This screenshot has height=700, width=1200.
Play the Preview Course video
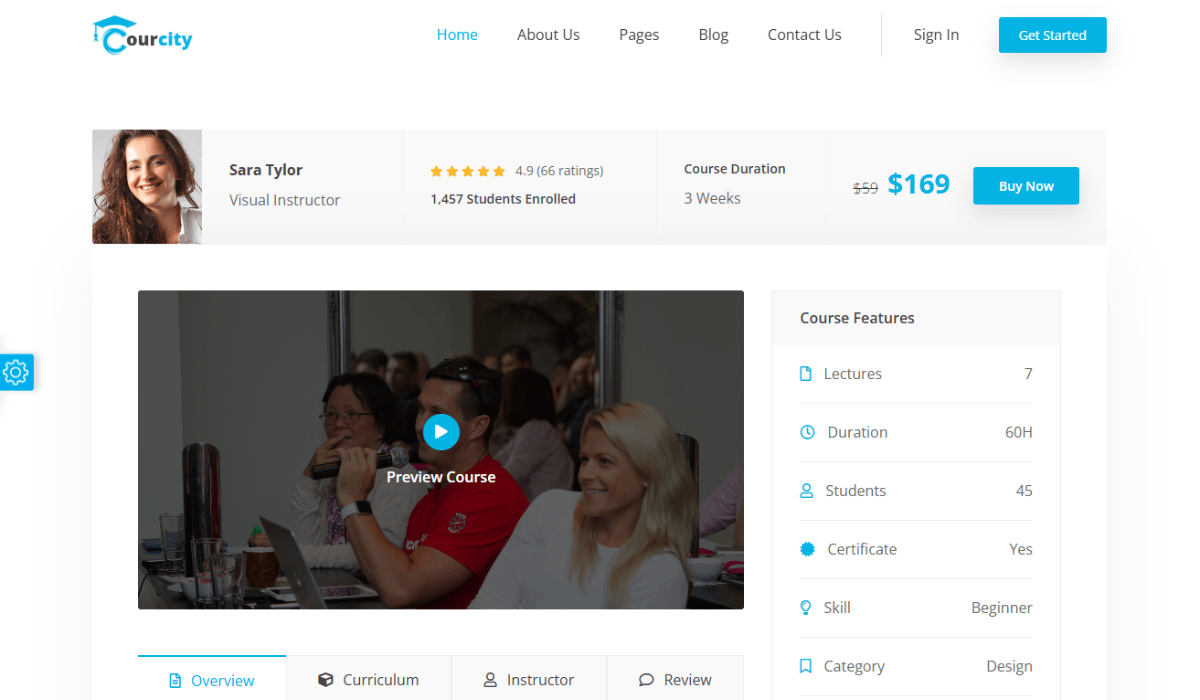click(441, 432)
